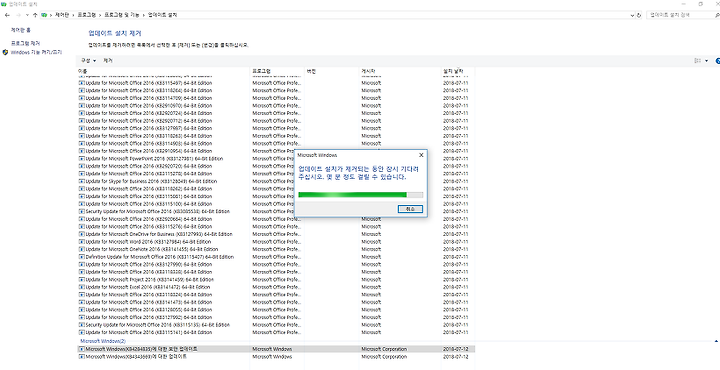The height and width of the screenshot is (370, 720).
Task: Select Update for Office 2016 KB3115276
Action: pos(276,226)
